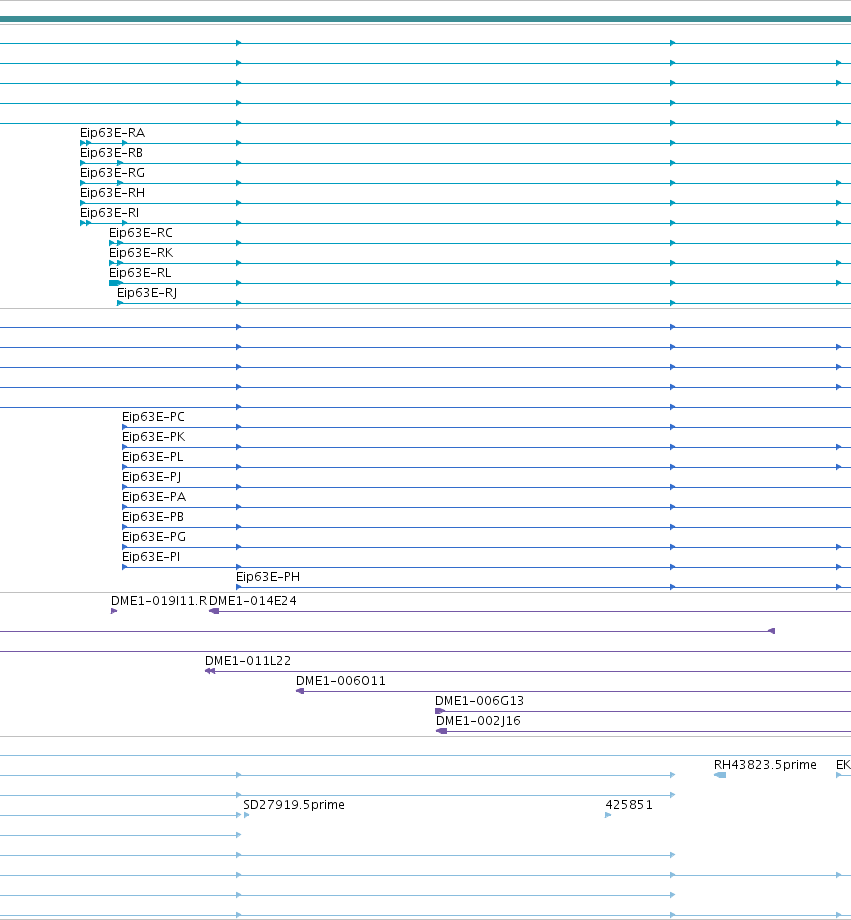This screenshot has width=851, height=920.
Task: Select the Eip63E-RA transcript label
Action: coord(112,133)
